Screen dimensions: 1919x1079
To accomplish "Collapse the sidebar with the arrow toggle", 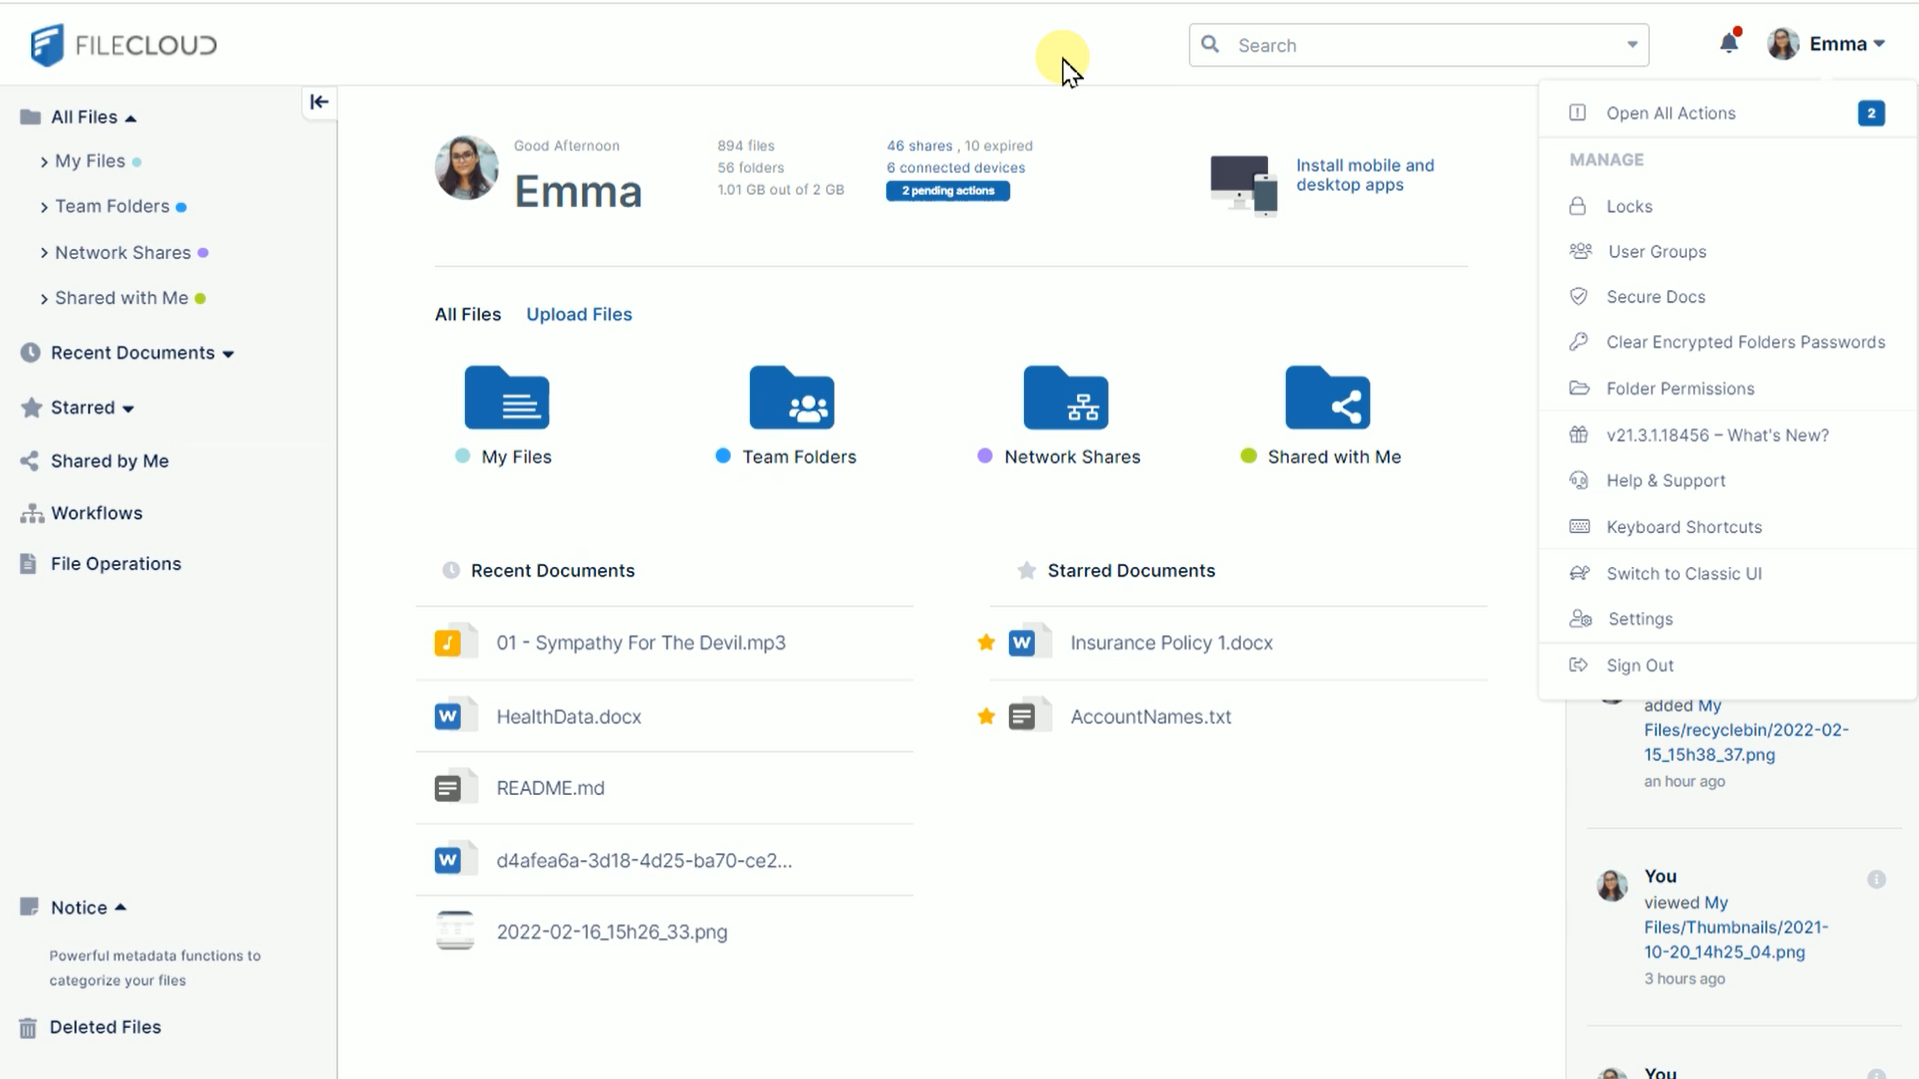I will tap(318, 101).
